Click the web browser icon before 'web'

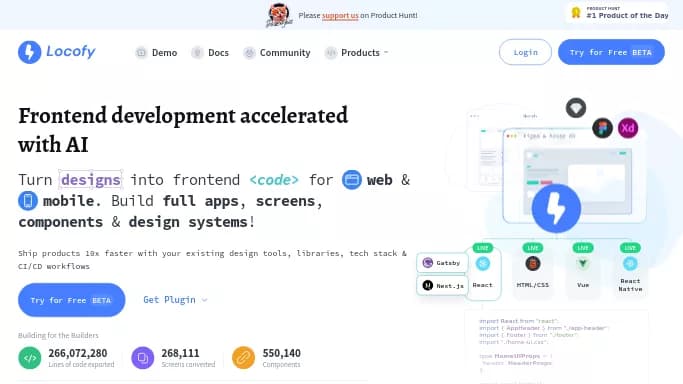tap(352, 180)
